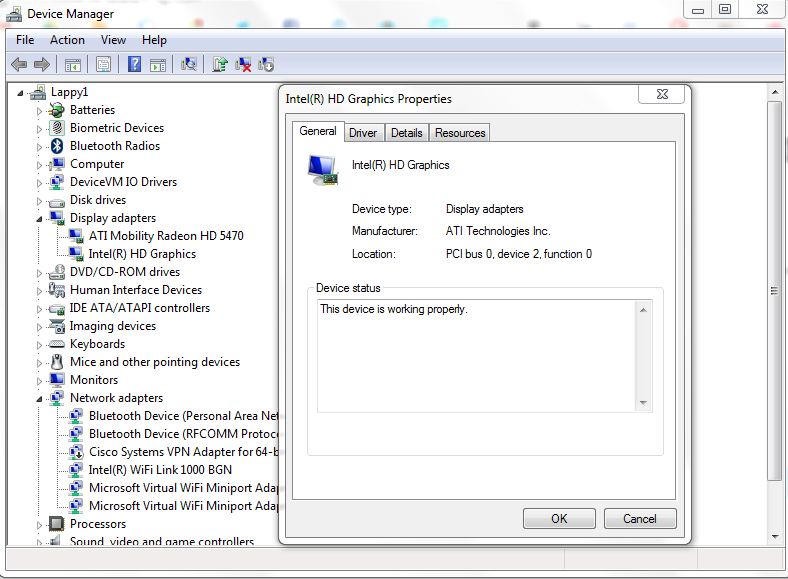
Task: Select Intel(R) HD Graphics in tree
Action: [142, 254]
